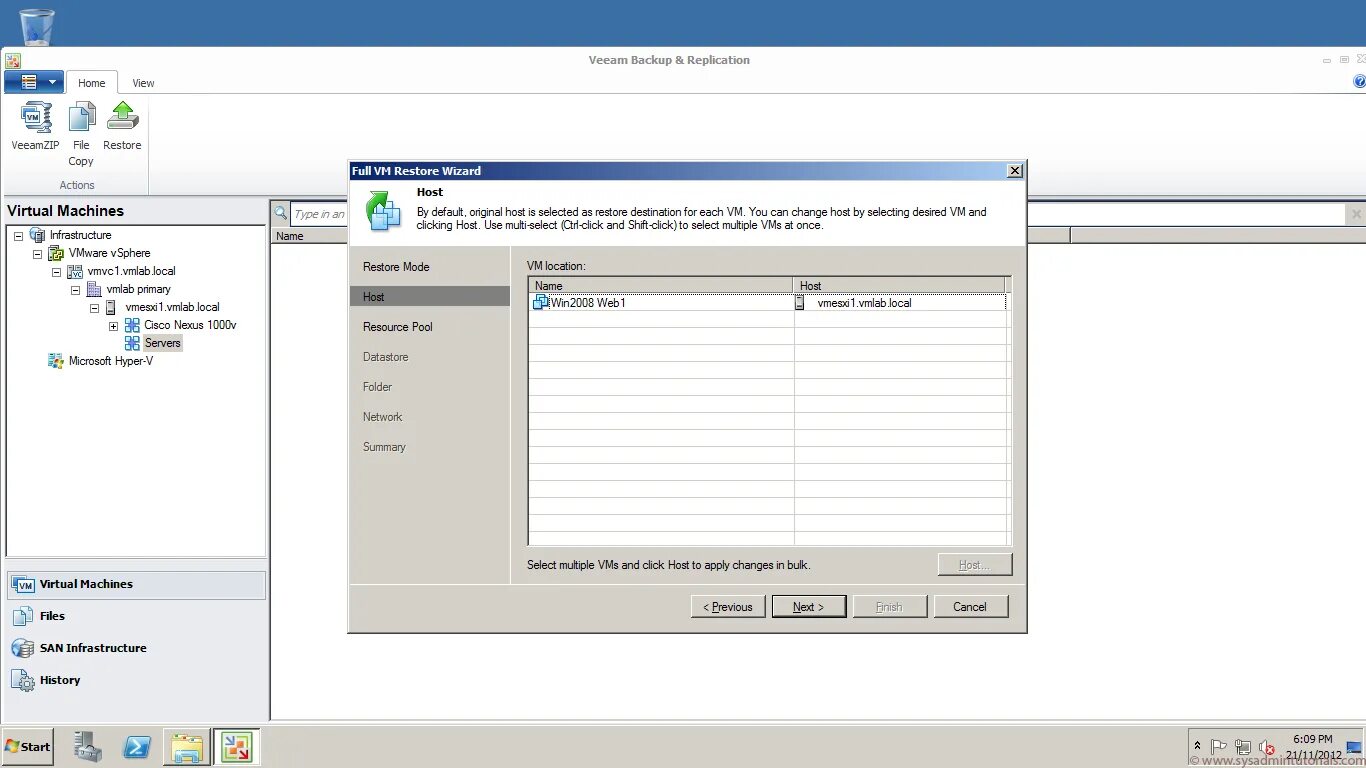Screen dimensions: 1366x768
Task: Sort VM location by Host column
Action: pos(899,285)
